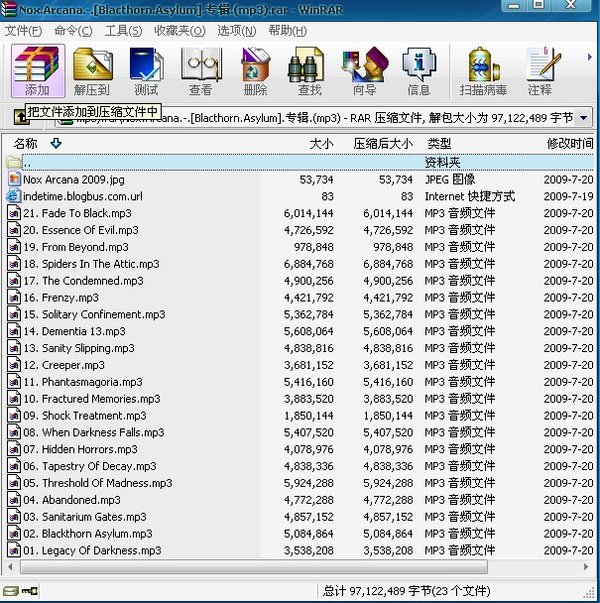
Task: Click the horizontal scrollbar right arrow
Action: coord(585,566)
